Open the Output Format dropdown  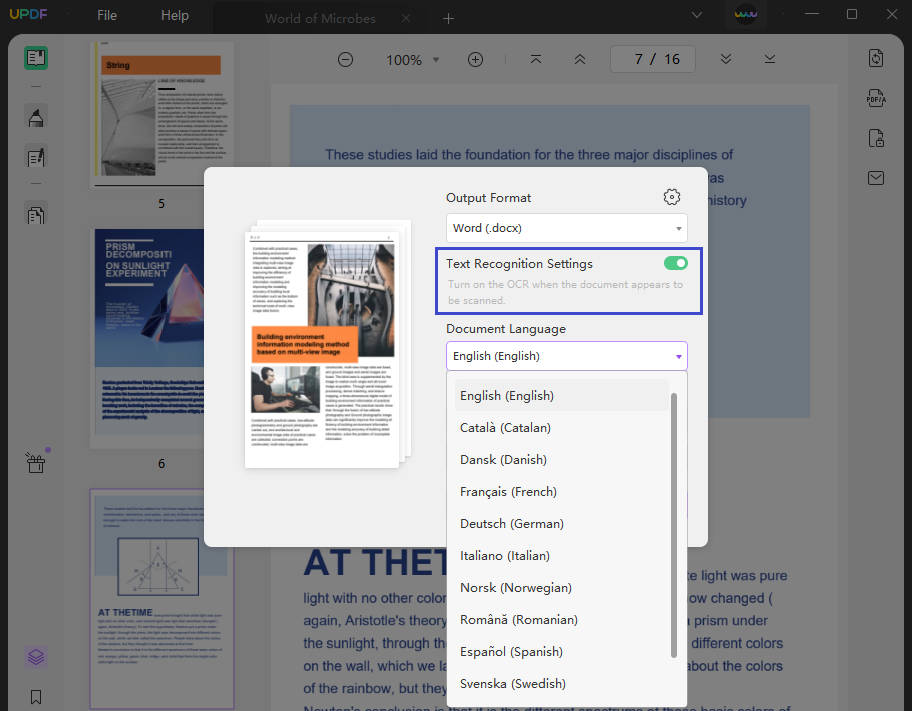[x=566, y=228]
